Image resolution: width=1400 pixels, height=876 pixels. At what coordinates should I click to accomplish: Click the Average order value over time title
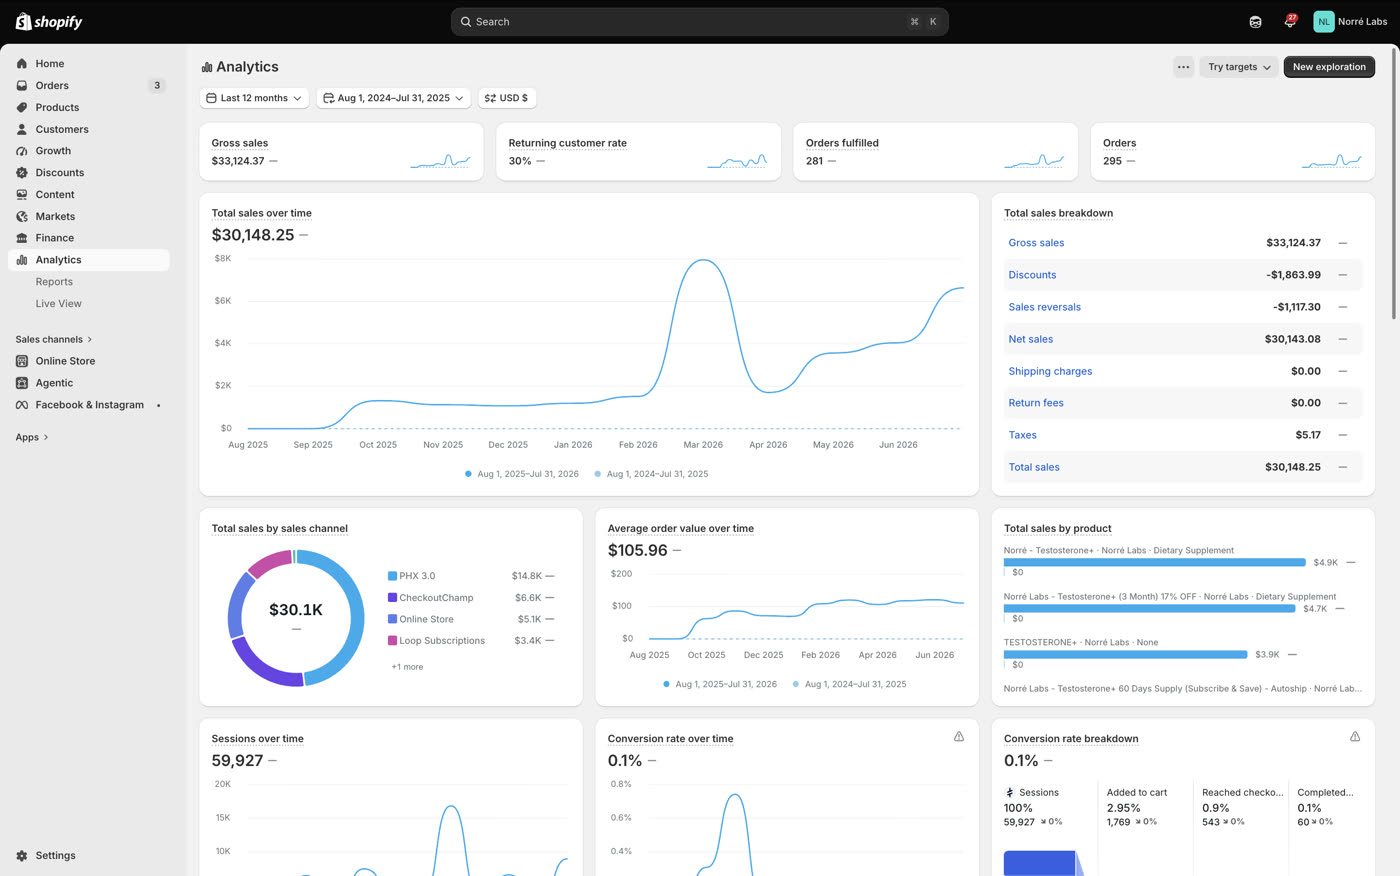(x=680, y=529)
